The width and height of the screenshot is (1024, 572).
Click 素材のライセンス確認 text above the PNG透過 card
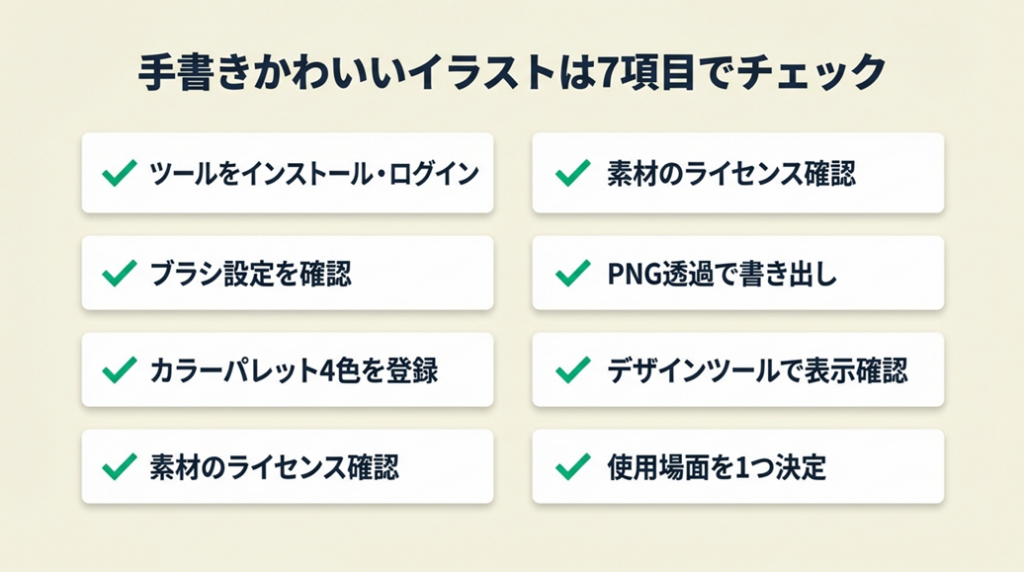coord(731,174)
